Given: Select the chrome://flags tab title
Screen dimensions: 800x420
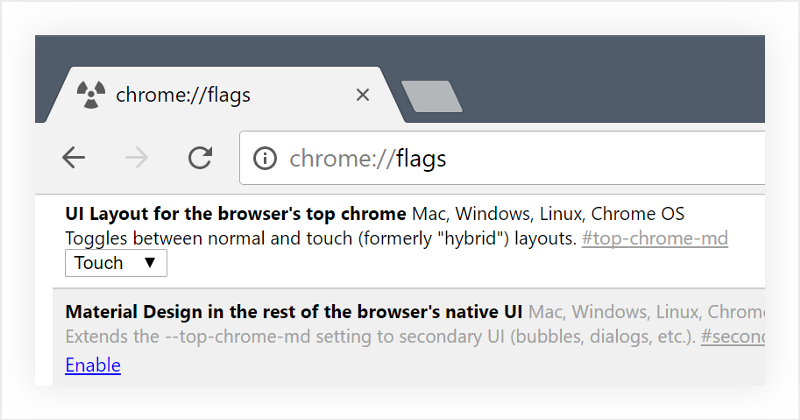Looking at the screenshot, I should point(183,95).
